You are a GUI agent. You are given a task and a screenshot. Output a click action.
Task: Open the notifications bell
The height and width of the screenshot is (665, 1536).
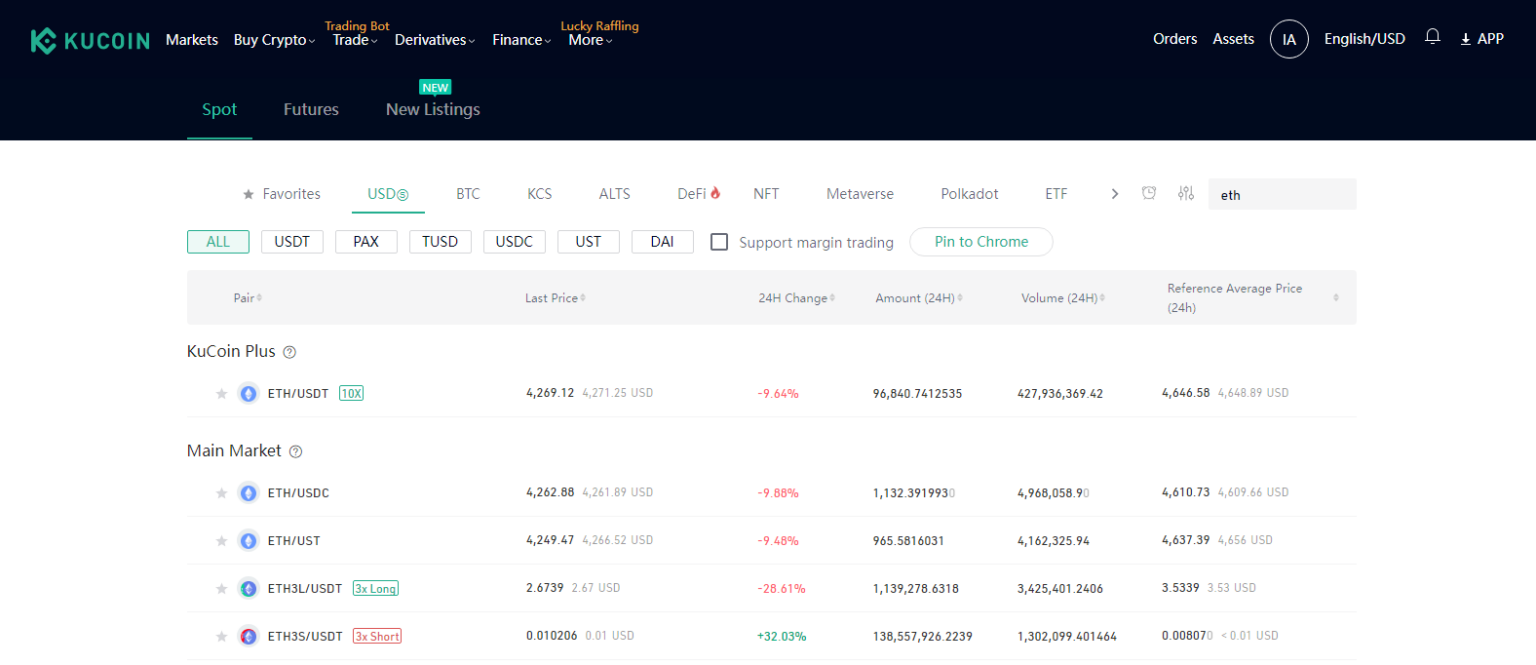coord(1433,37)
